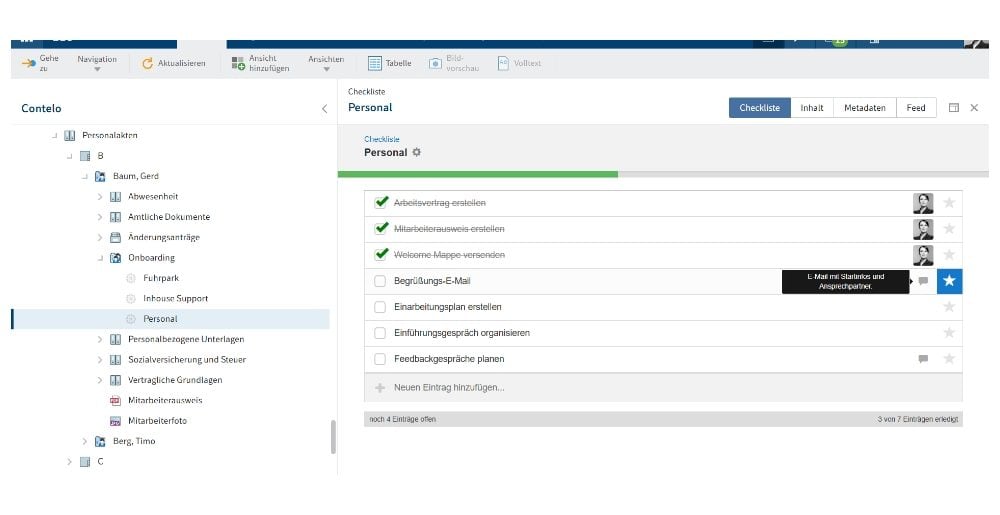Collapse the Contelo sidebar chevron
Image resolution: width=1000 pixels, height=515 pixels.
click(x=325, y=108)
